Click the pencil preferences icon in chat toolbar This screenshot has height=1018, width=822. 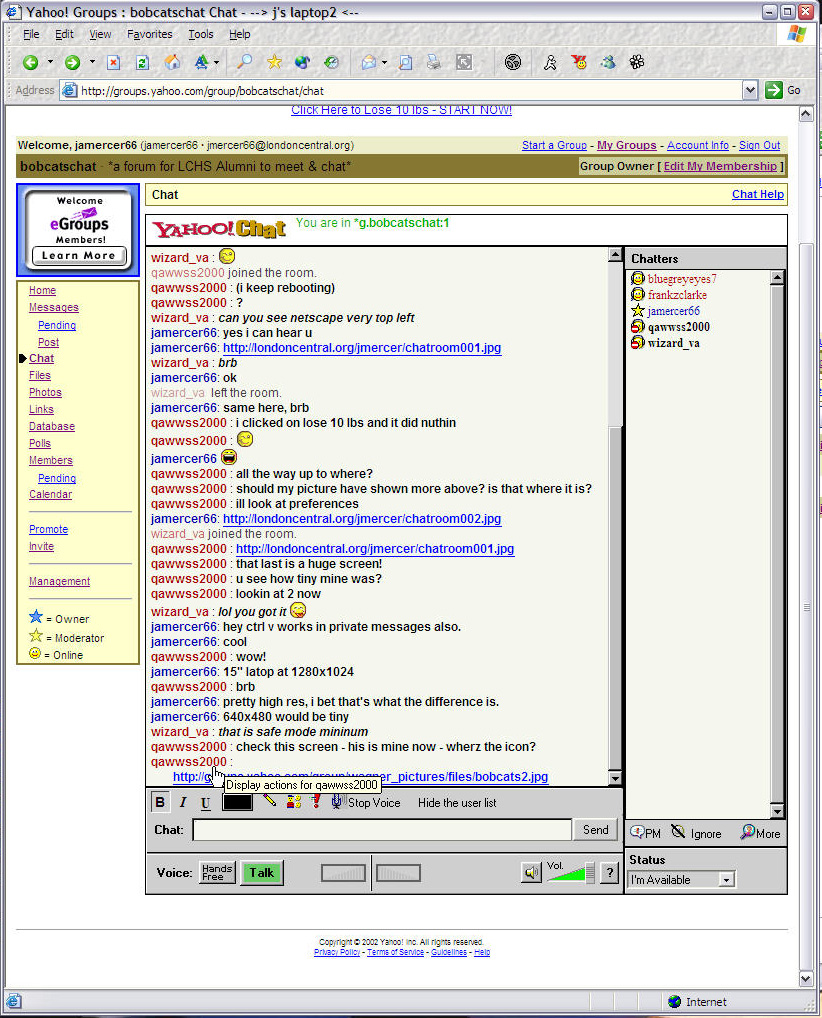(x=270, y=801)
